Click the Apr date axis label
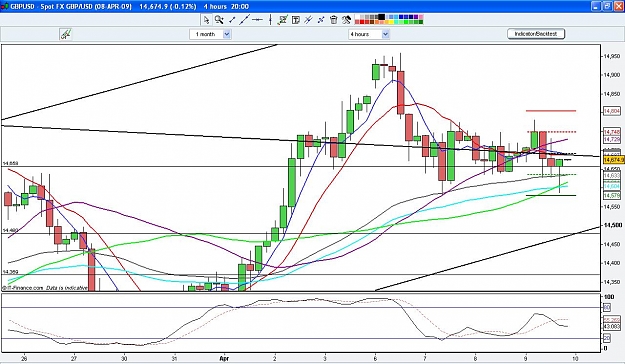 point(224,358)
